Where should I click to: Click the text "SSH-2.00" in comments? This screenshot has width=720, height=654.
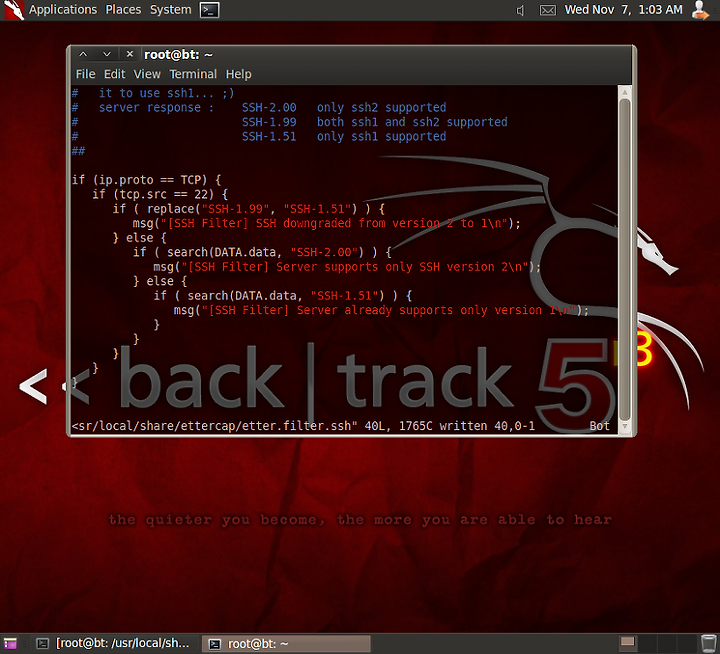point(269,107)
